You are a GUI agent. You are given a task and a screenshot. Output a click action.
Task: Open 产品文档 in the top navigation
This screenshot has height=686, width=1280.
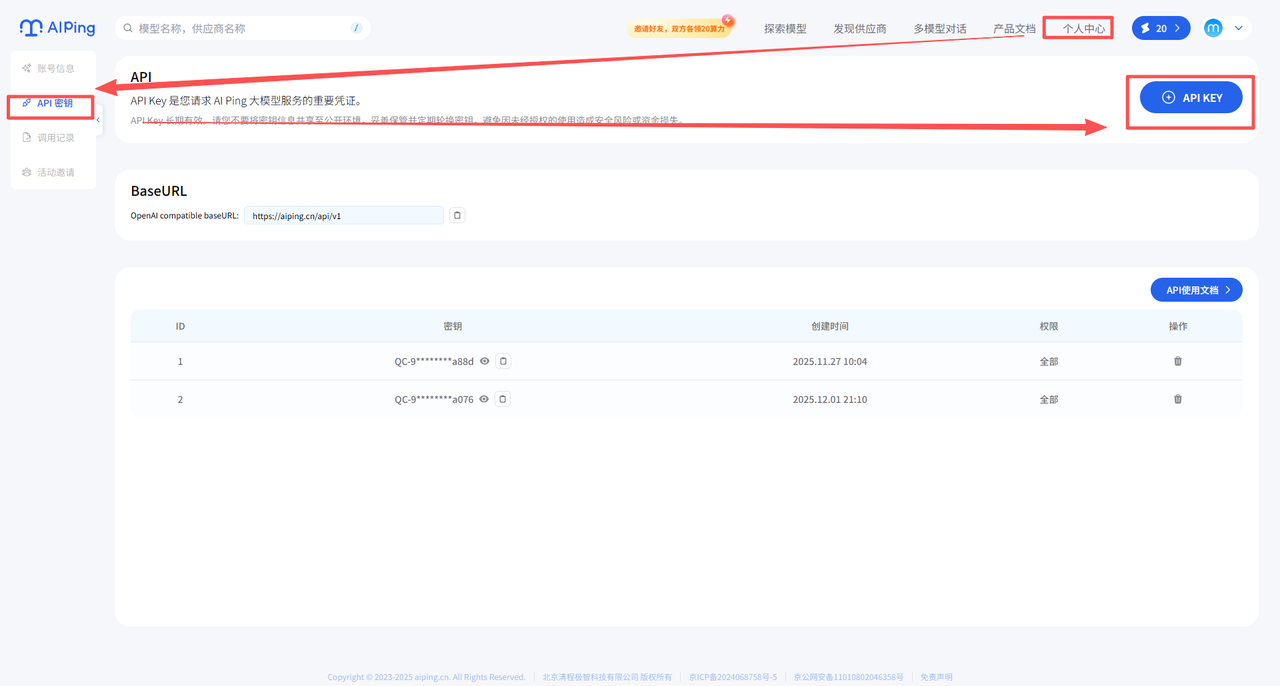(1014, 29)
